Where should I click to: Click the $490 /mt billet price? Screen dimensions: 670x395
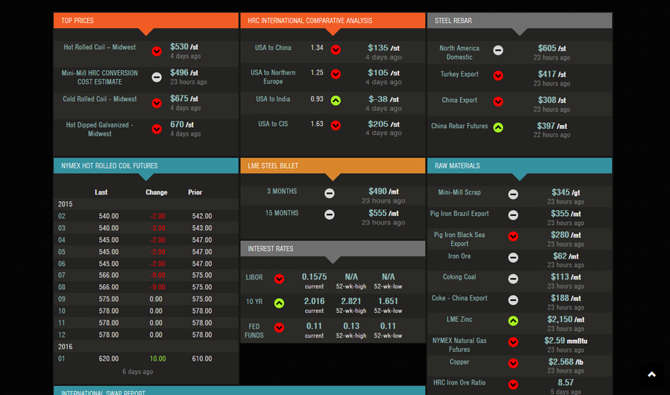tap(384, 191)
